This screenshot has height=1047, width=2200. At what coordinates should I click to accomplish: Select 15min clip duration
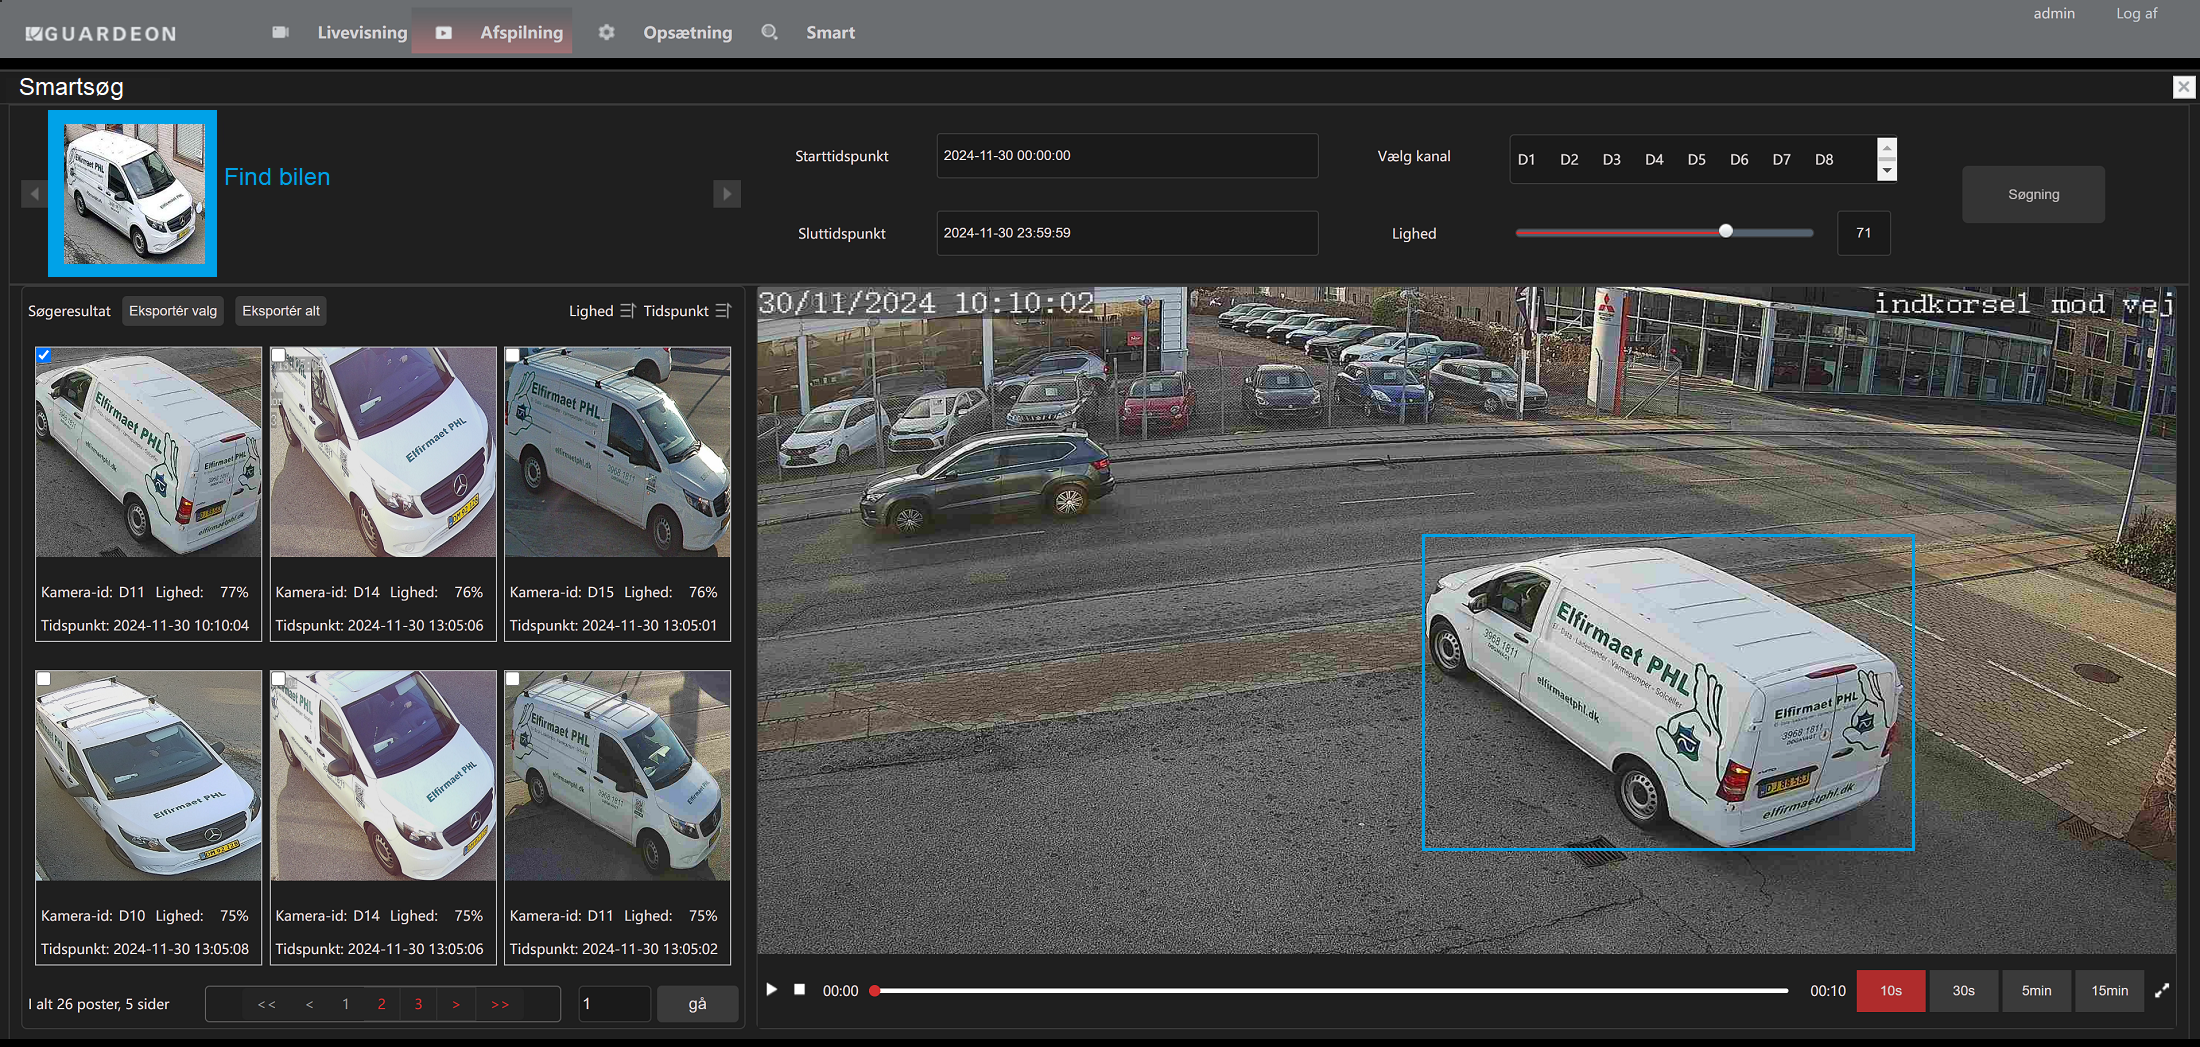[2110, 990]
